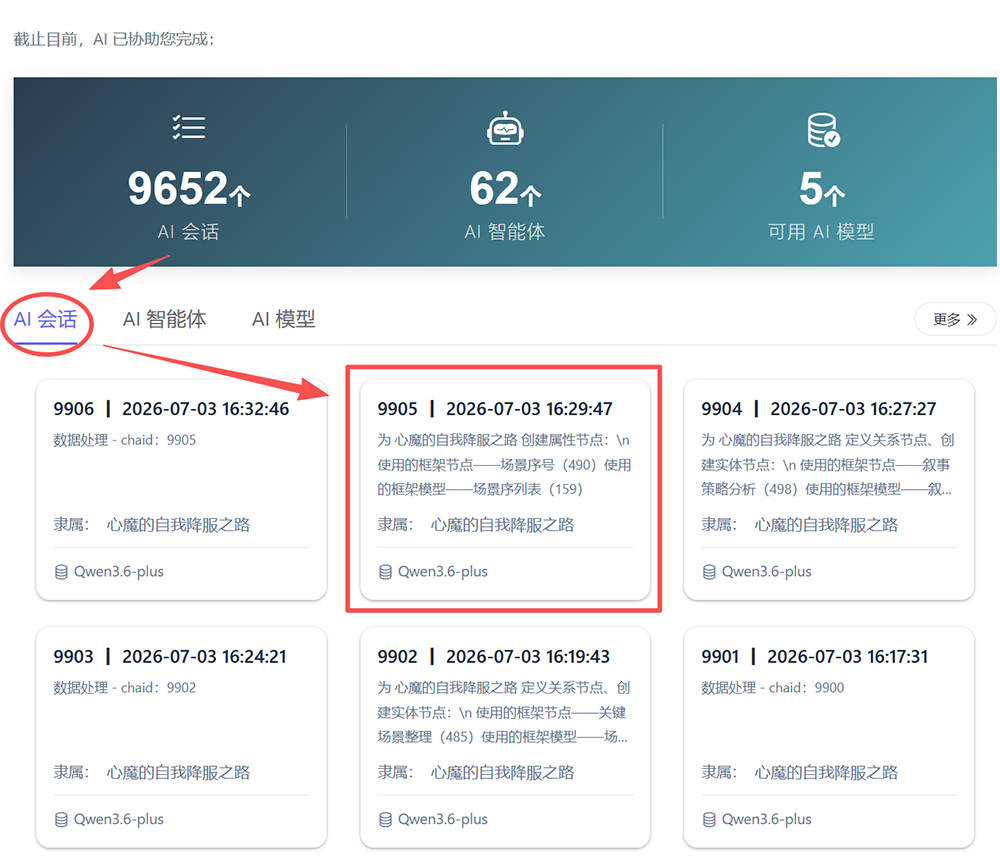
Task: Click text 数据处理 - chaid: 9905
Action: tap(124, 440)
